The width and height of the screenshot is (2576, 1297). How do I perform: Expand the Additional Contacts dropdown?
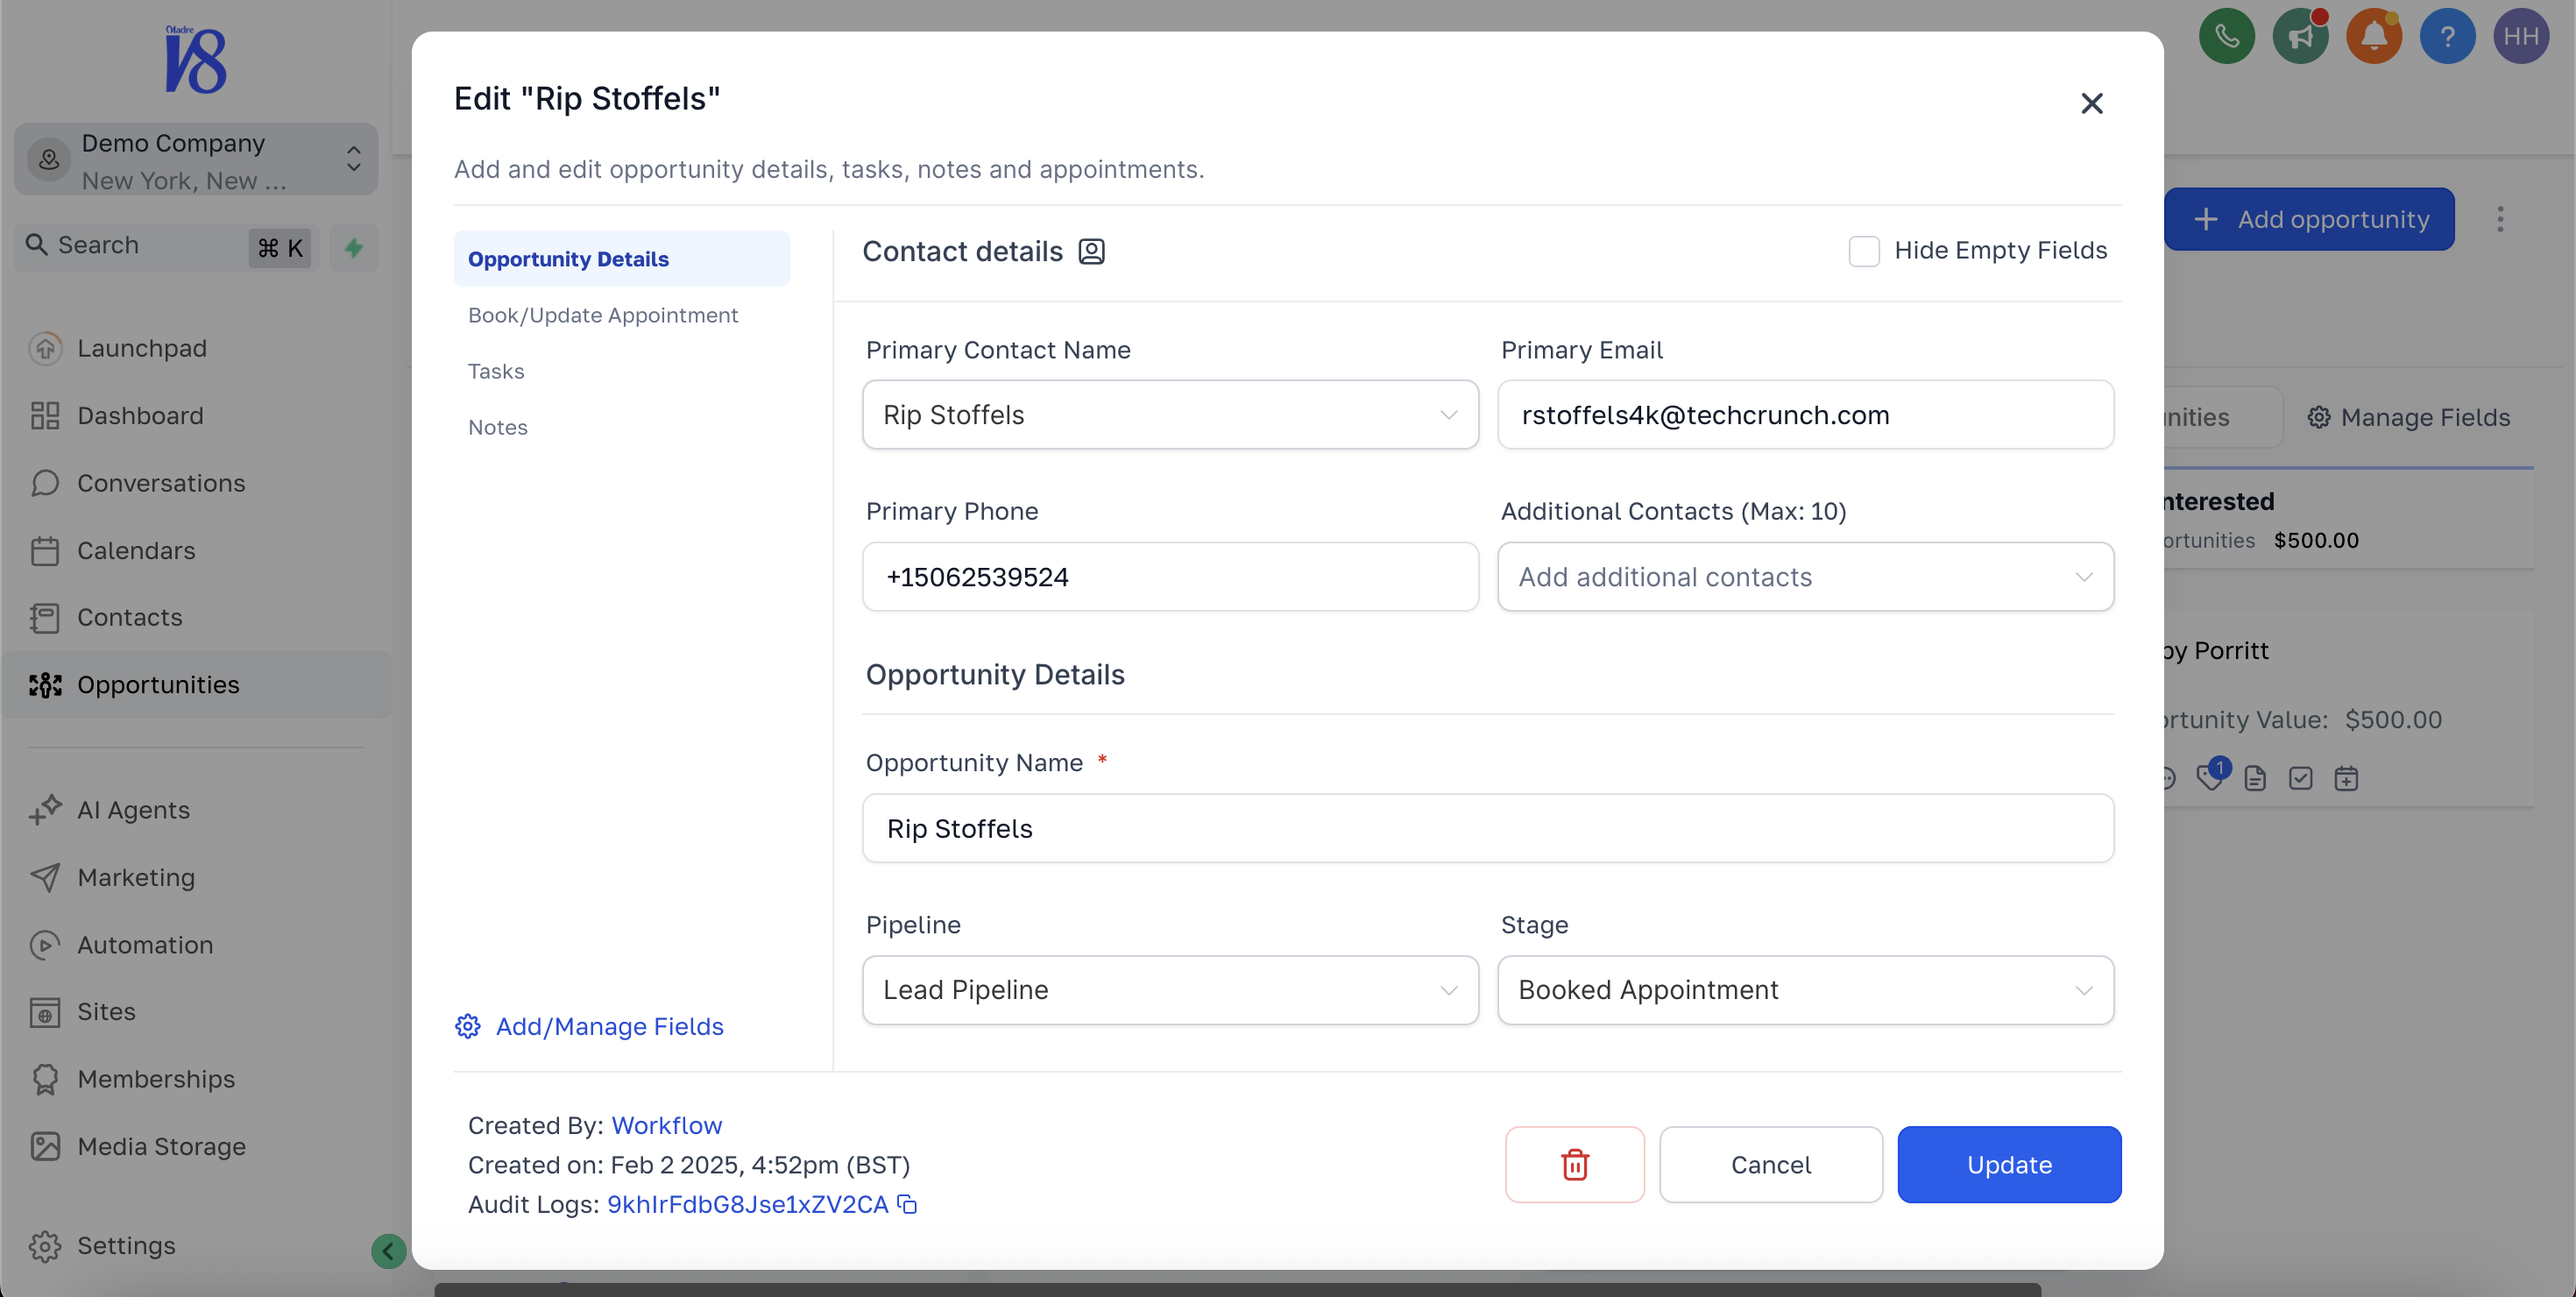coord(1805,577)
